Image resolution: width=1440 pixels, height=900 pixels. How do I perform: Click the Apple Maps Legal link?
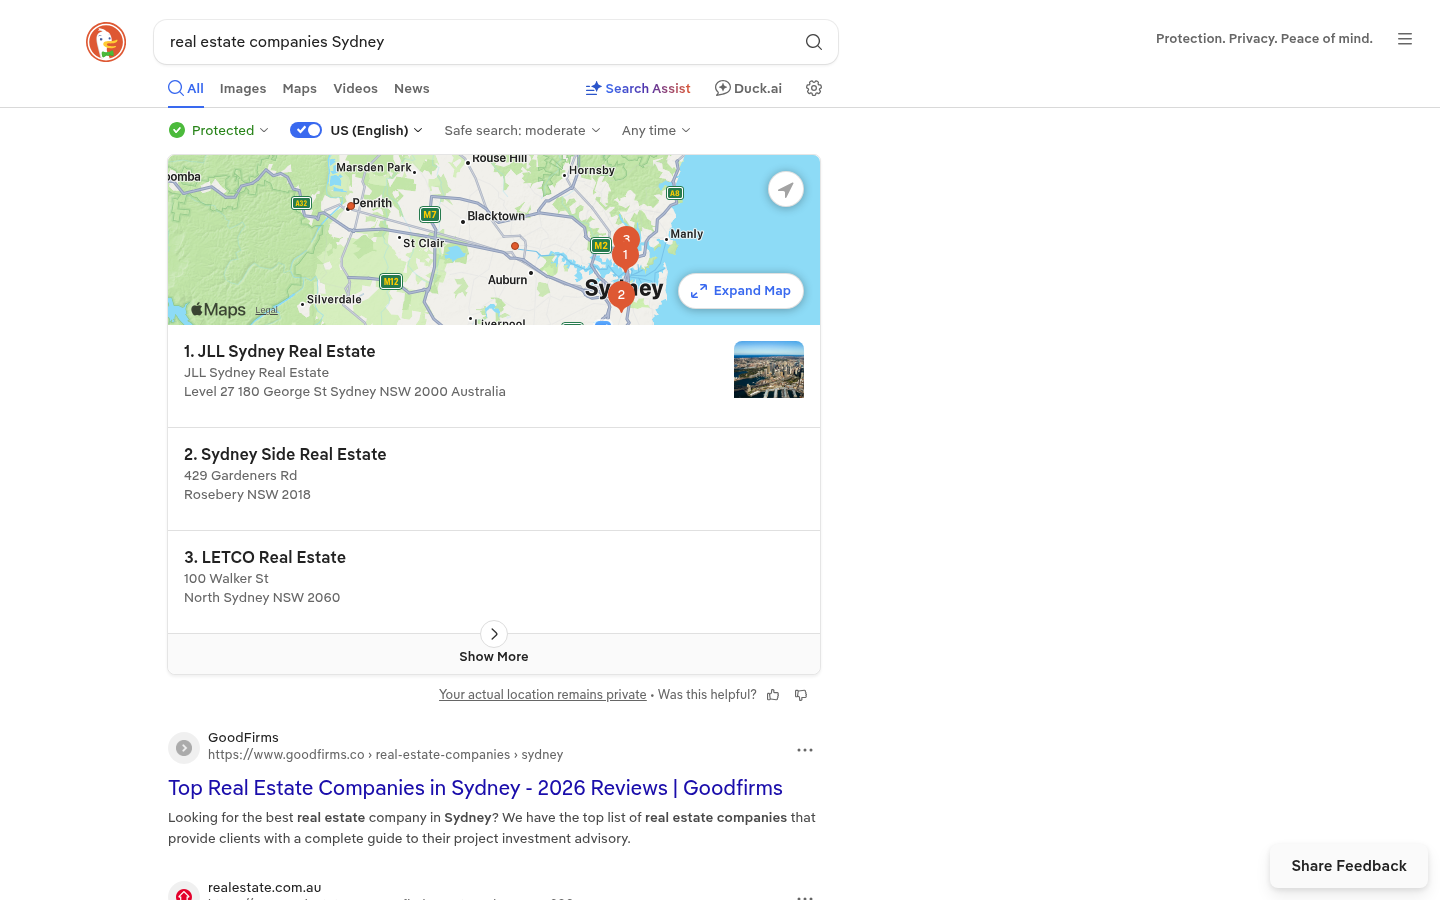[x=266, y=311]
